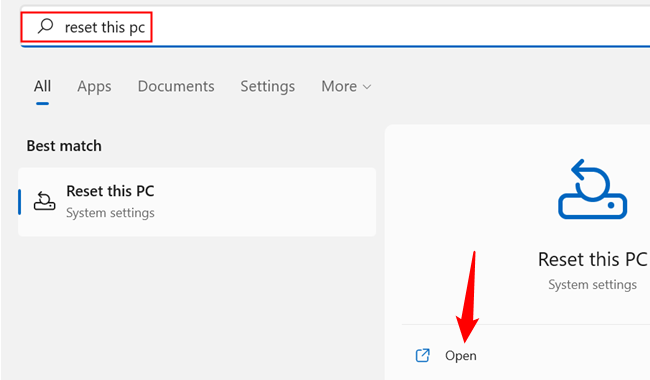Image resolution: width=650 pixels, height=380 pixels.
Task: Click empty search bar area right of query
Action: [x=398, y=27]
